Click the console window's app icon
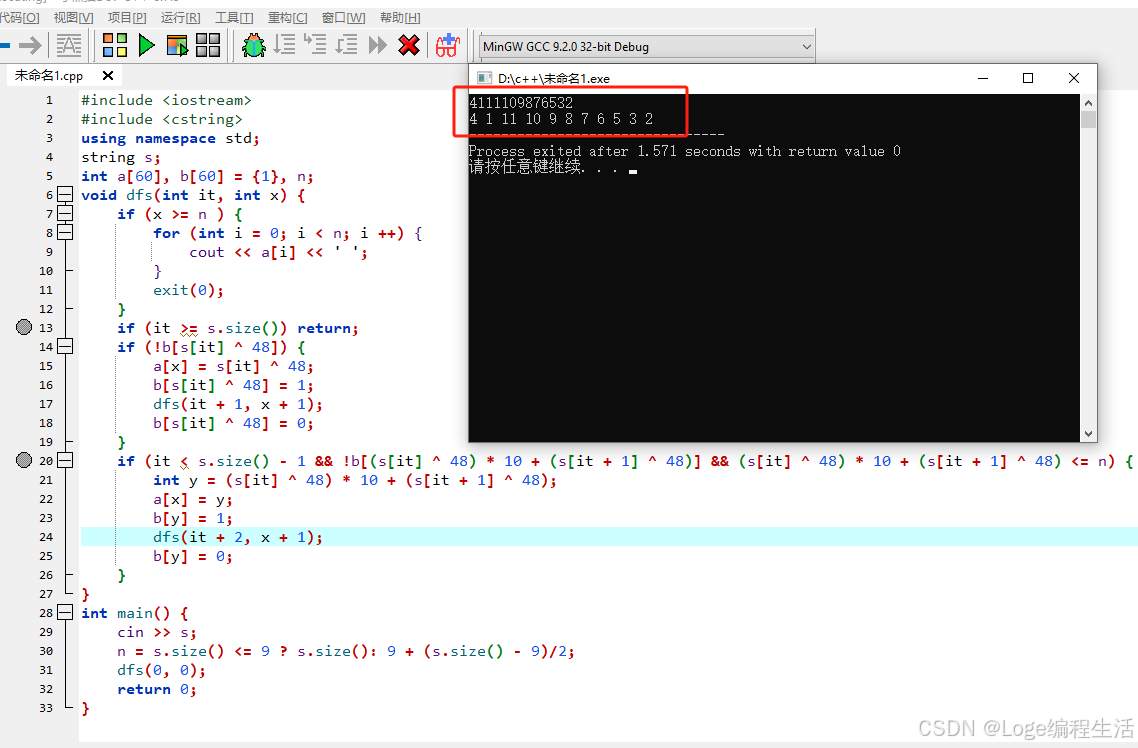Viewport: 1138px width, 748px height. pyautogui.click(x=484, y=78)
